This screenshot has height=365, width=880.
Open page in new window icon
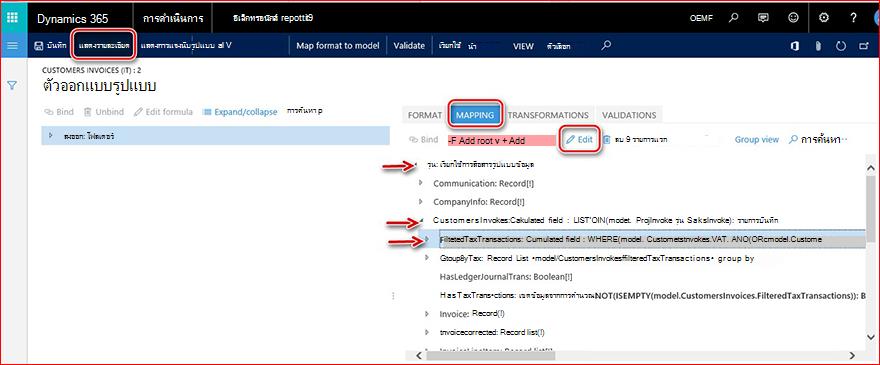tap(864, 46)
